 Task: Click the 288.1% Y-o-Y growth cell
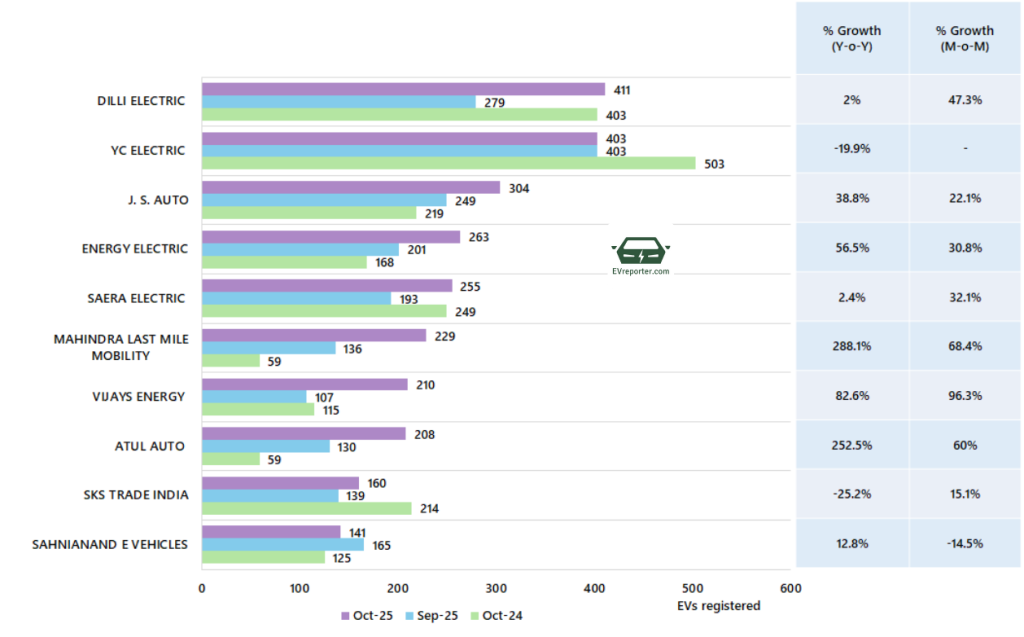pos(851,347)
